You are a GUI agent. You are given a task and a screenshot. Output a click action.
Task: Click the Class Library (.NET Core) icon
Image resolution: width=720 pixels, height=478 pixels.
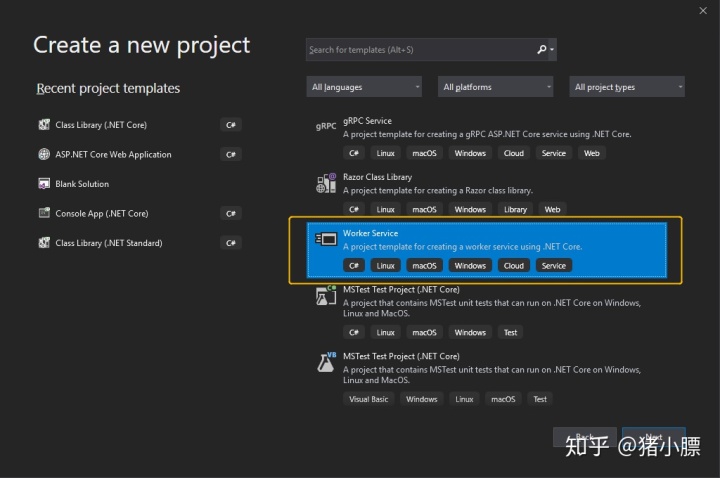coord(44,124)
